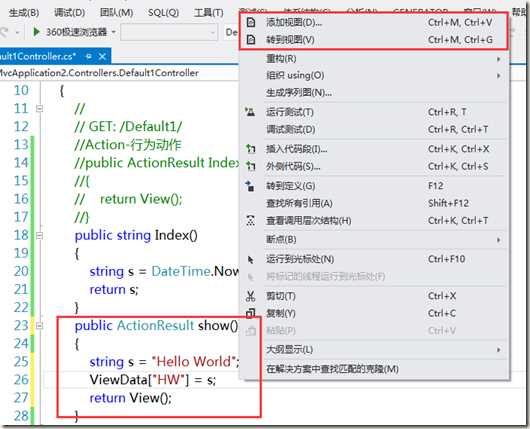Click the ViewData["HW"] = s; code line

(x=152, y=380)
